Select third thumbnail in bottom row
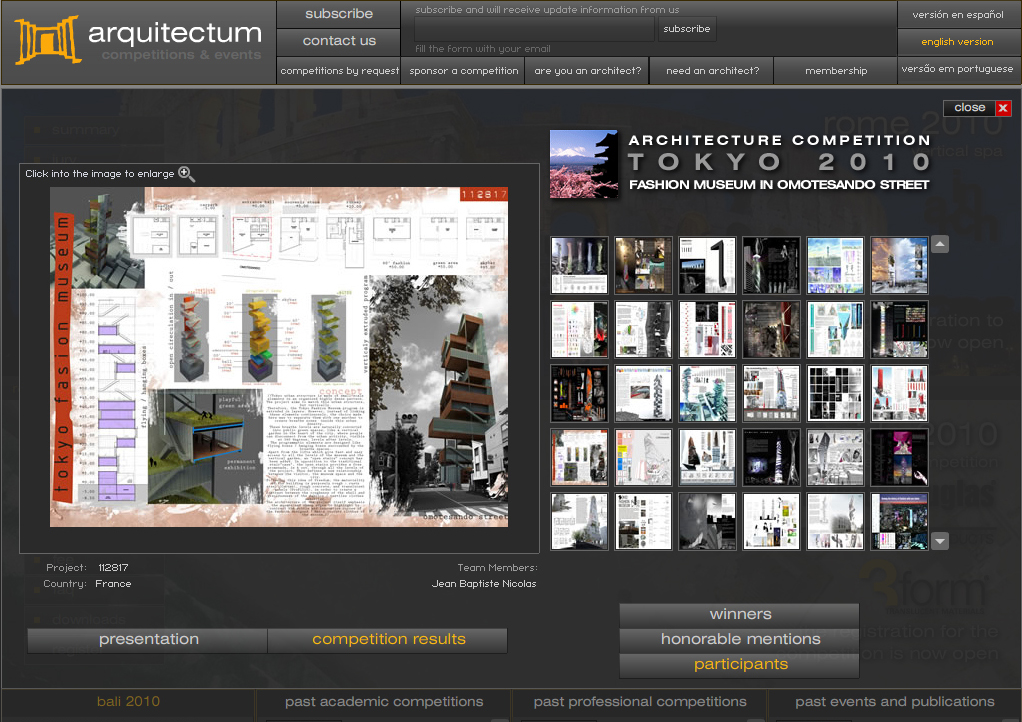The width and height of the screenshot is (1022, 722). pos(707,521)
